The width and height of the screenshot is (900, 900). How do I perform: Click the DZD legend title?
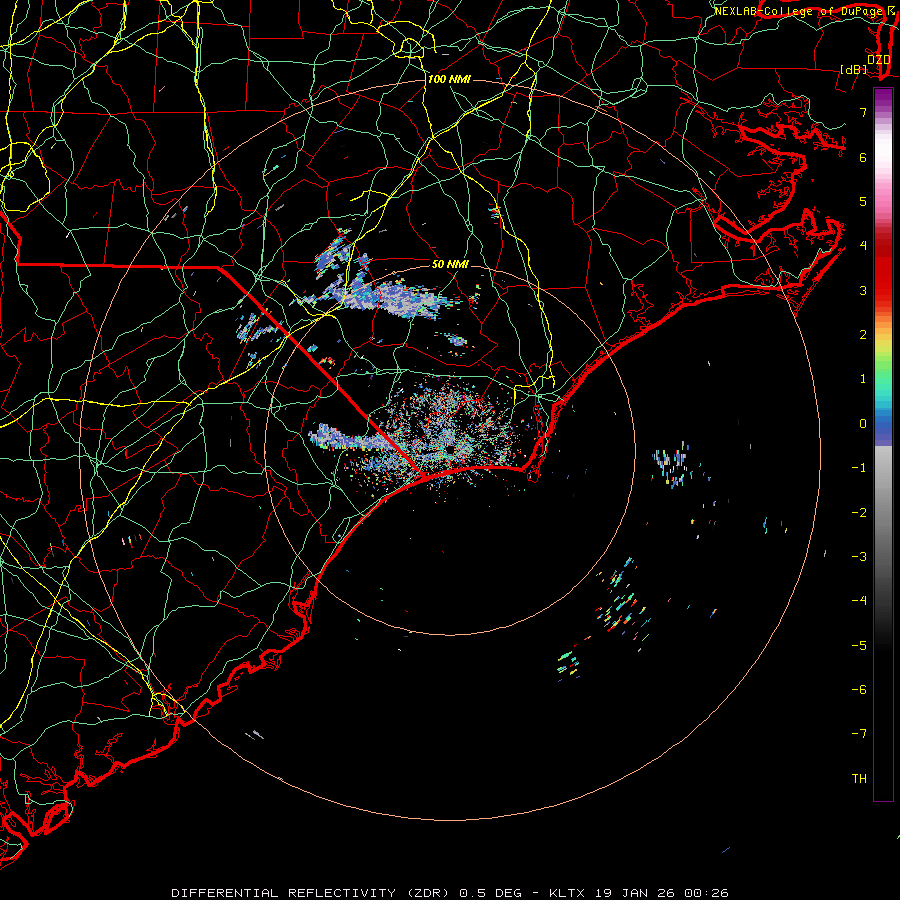pyautogui.click(x=878, y=60)
